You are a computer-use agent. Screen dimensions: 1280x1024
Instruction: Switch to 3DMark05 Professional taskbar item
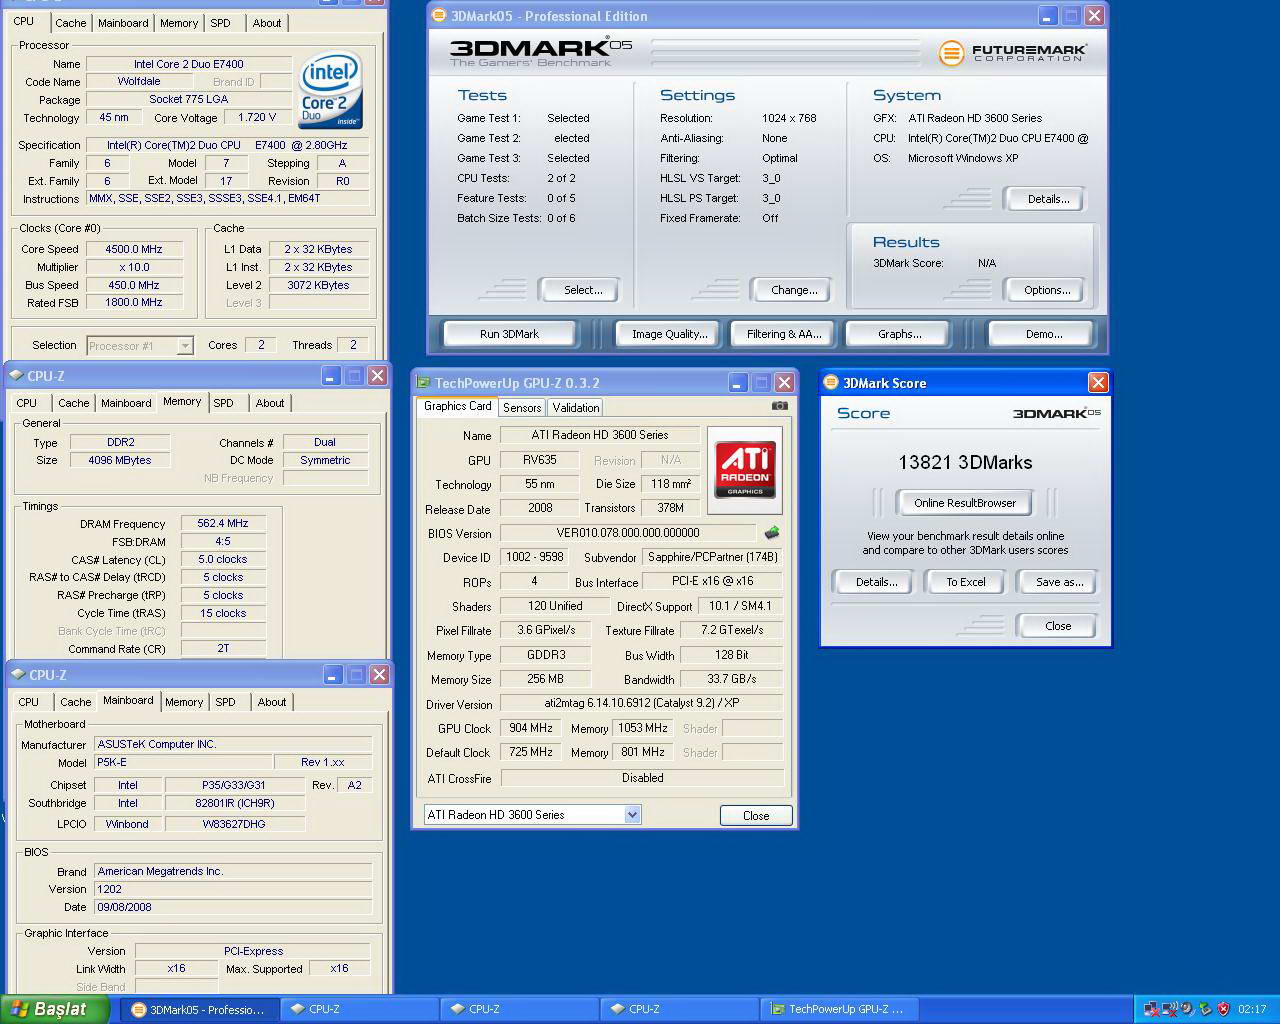coord(198,1009)
